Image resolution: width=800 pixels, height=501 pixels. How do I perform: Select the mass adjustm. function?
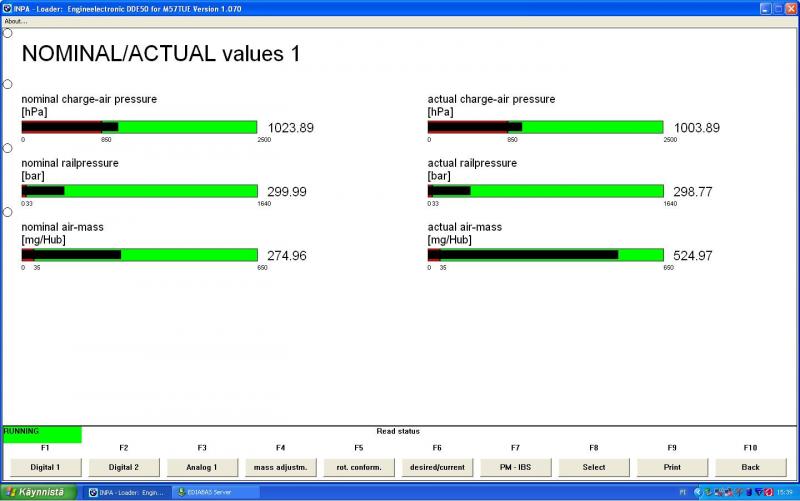click(x=280, y=467)
